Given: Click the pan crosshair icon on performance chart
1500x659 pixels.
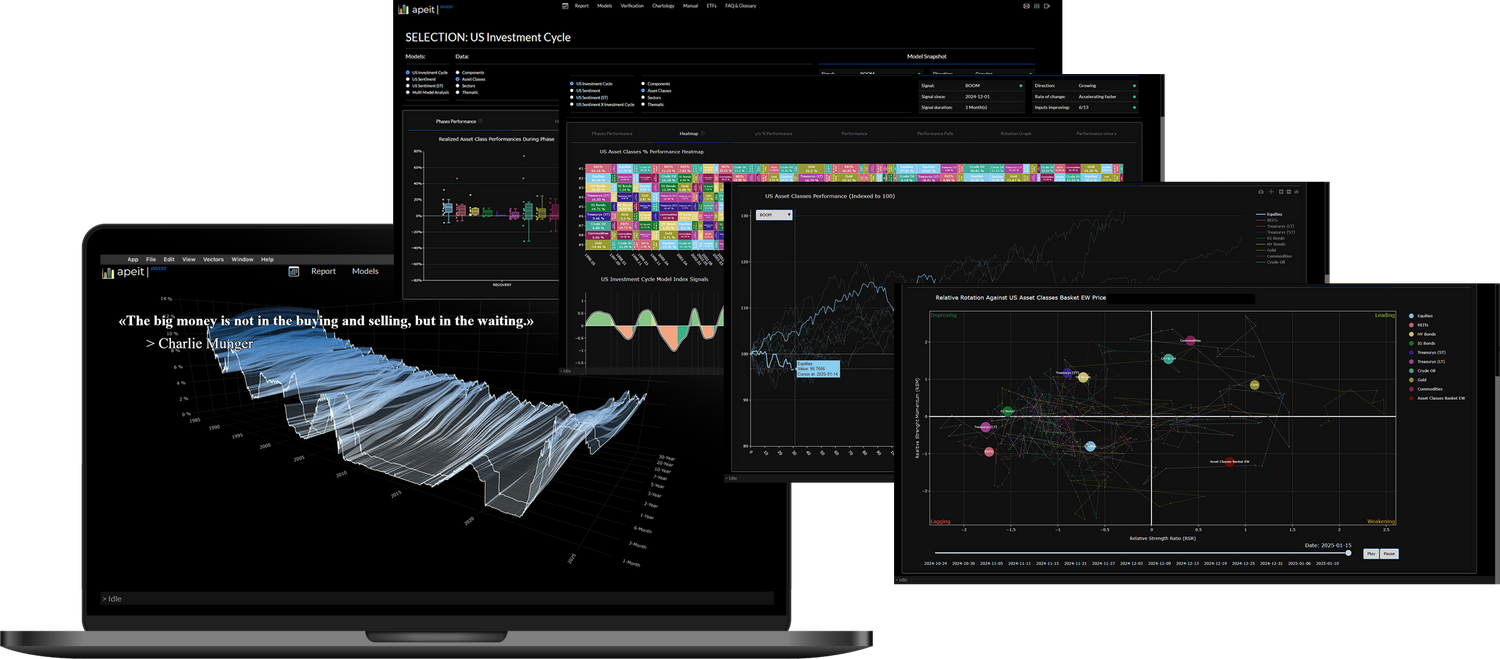Looking at the screenshot, I should coord(1272,191).
